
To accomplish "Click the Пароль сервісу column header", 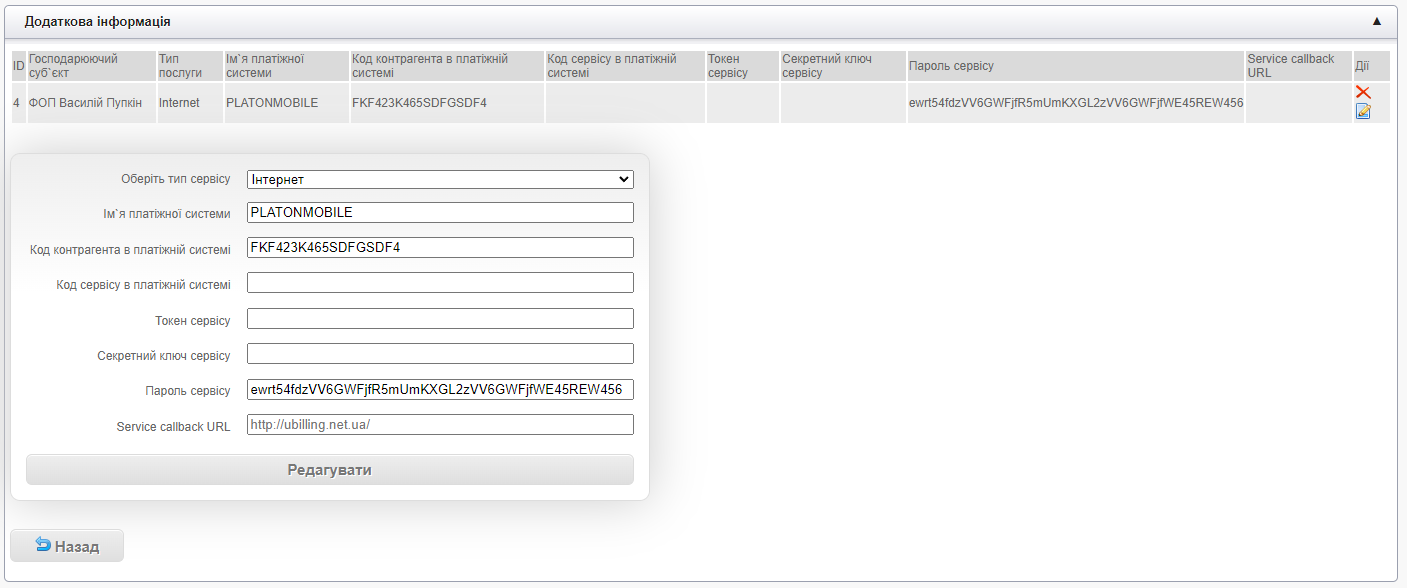I will click(x=951, y=66).
